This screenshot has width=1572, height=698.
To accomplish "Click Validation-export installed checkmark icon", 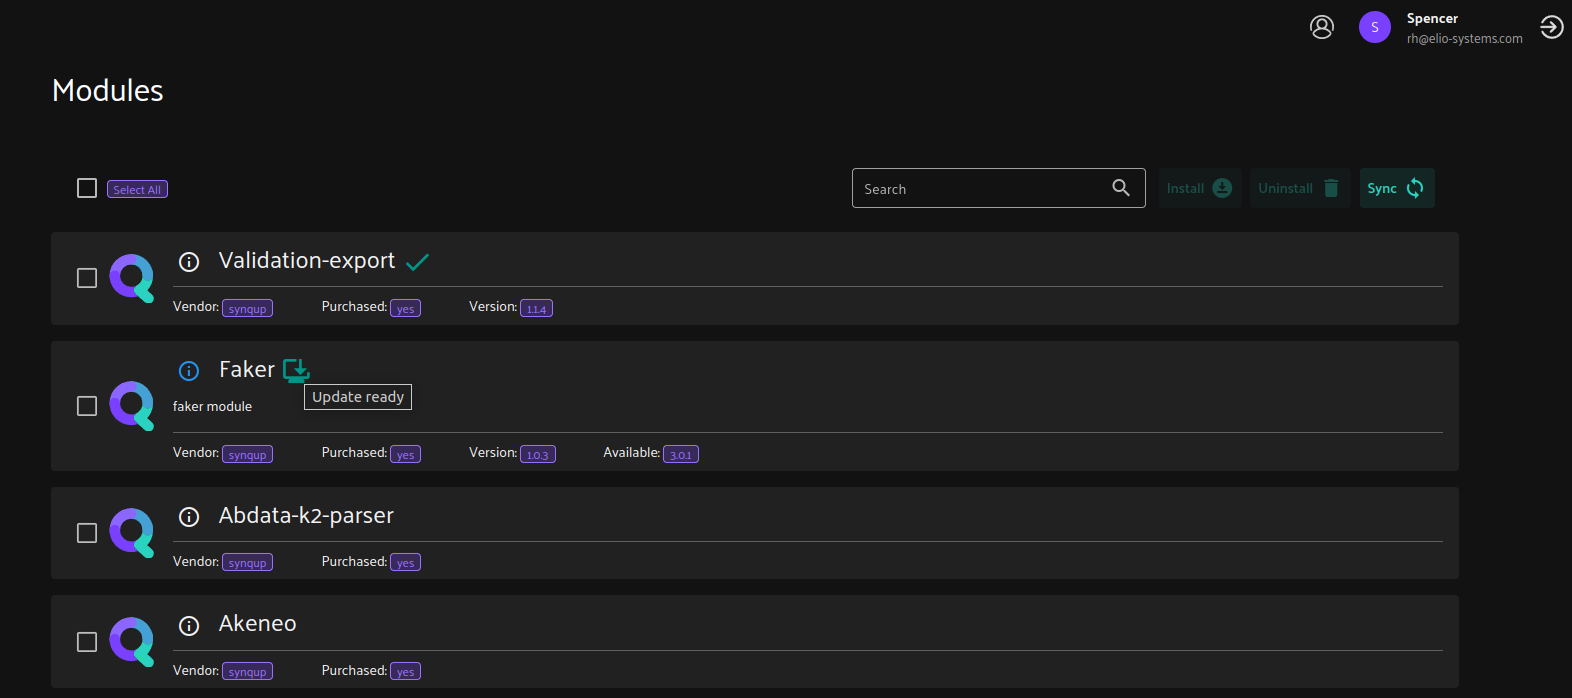I will pyautogui.click(x=418, y=262).
